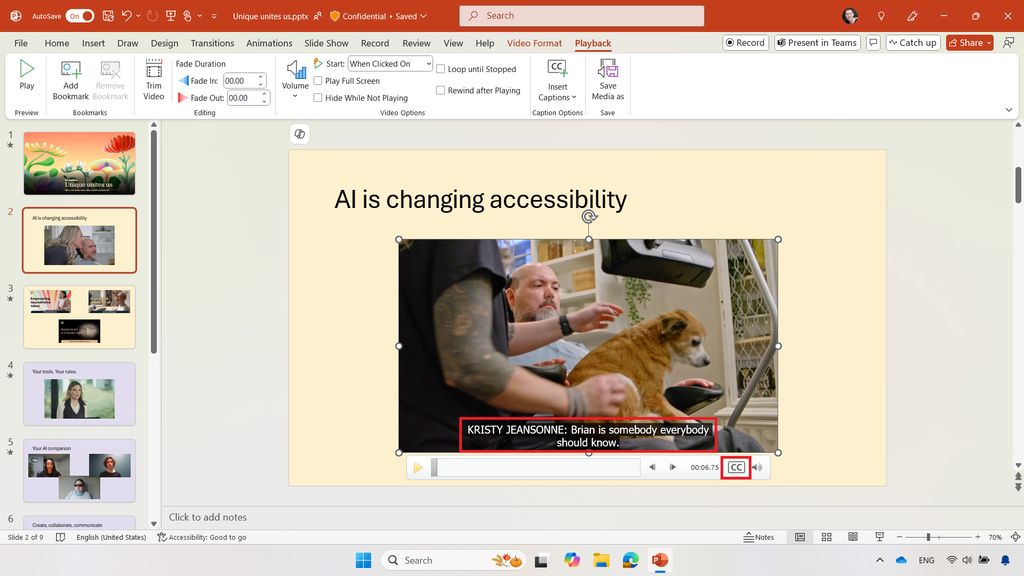Open the Slide Show menu
1024x576 pixels.
point(325,43)
